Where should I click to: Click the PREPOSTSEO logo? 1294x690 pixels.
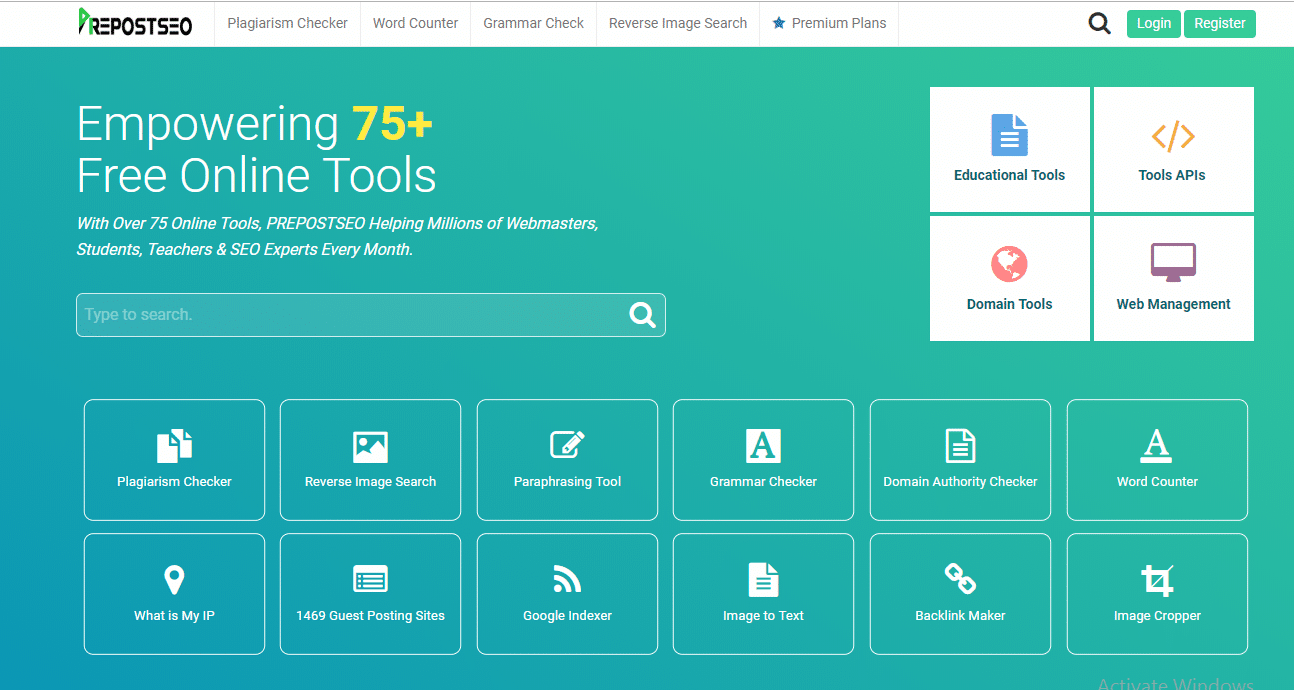pos(135,23)
